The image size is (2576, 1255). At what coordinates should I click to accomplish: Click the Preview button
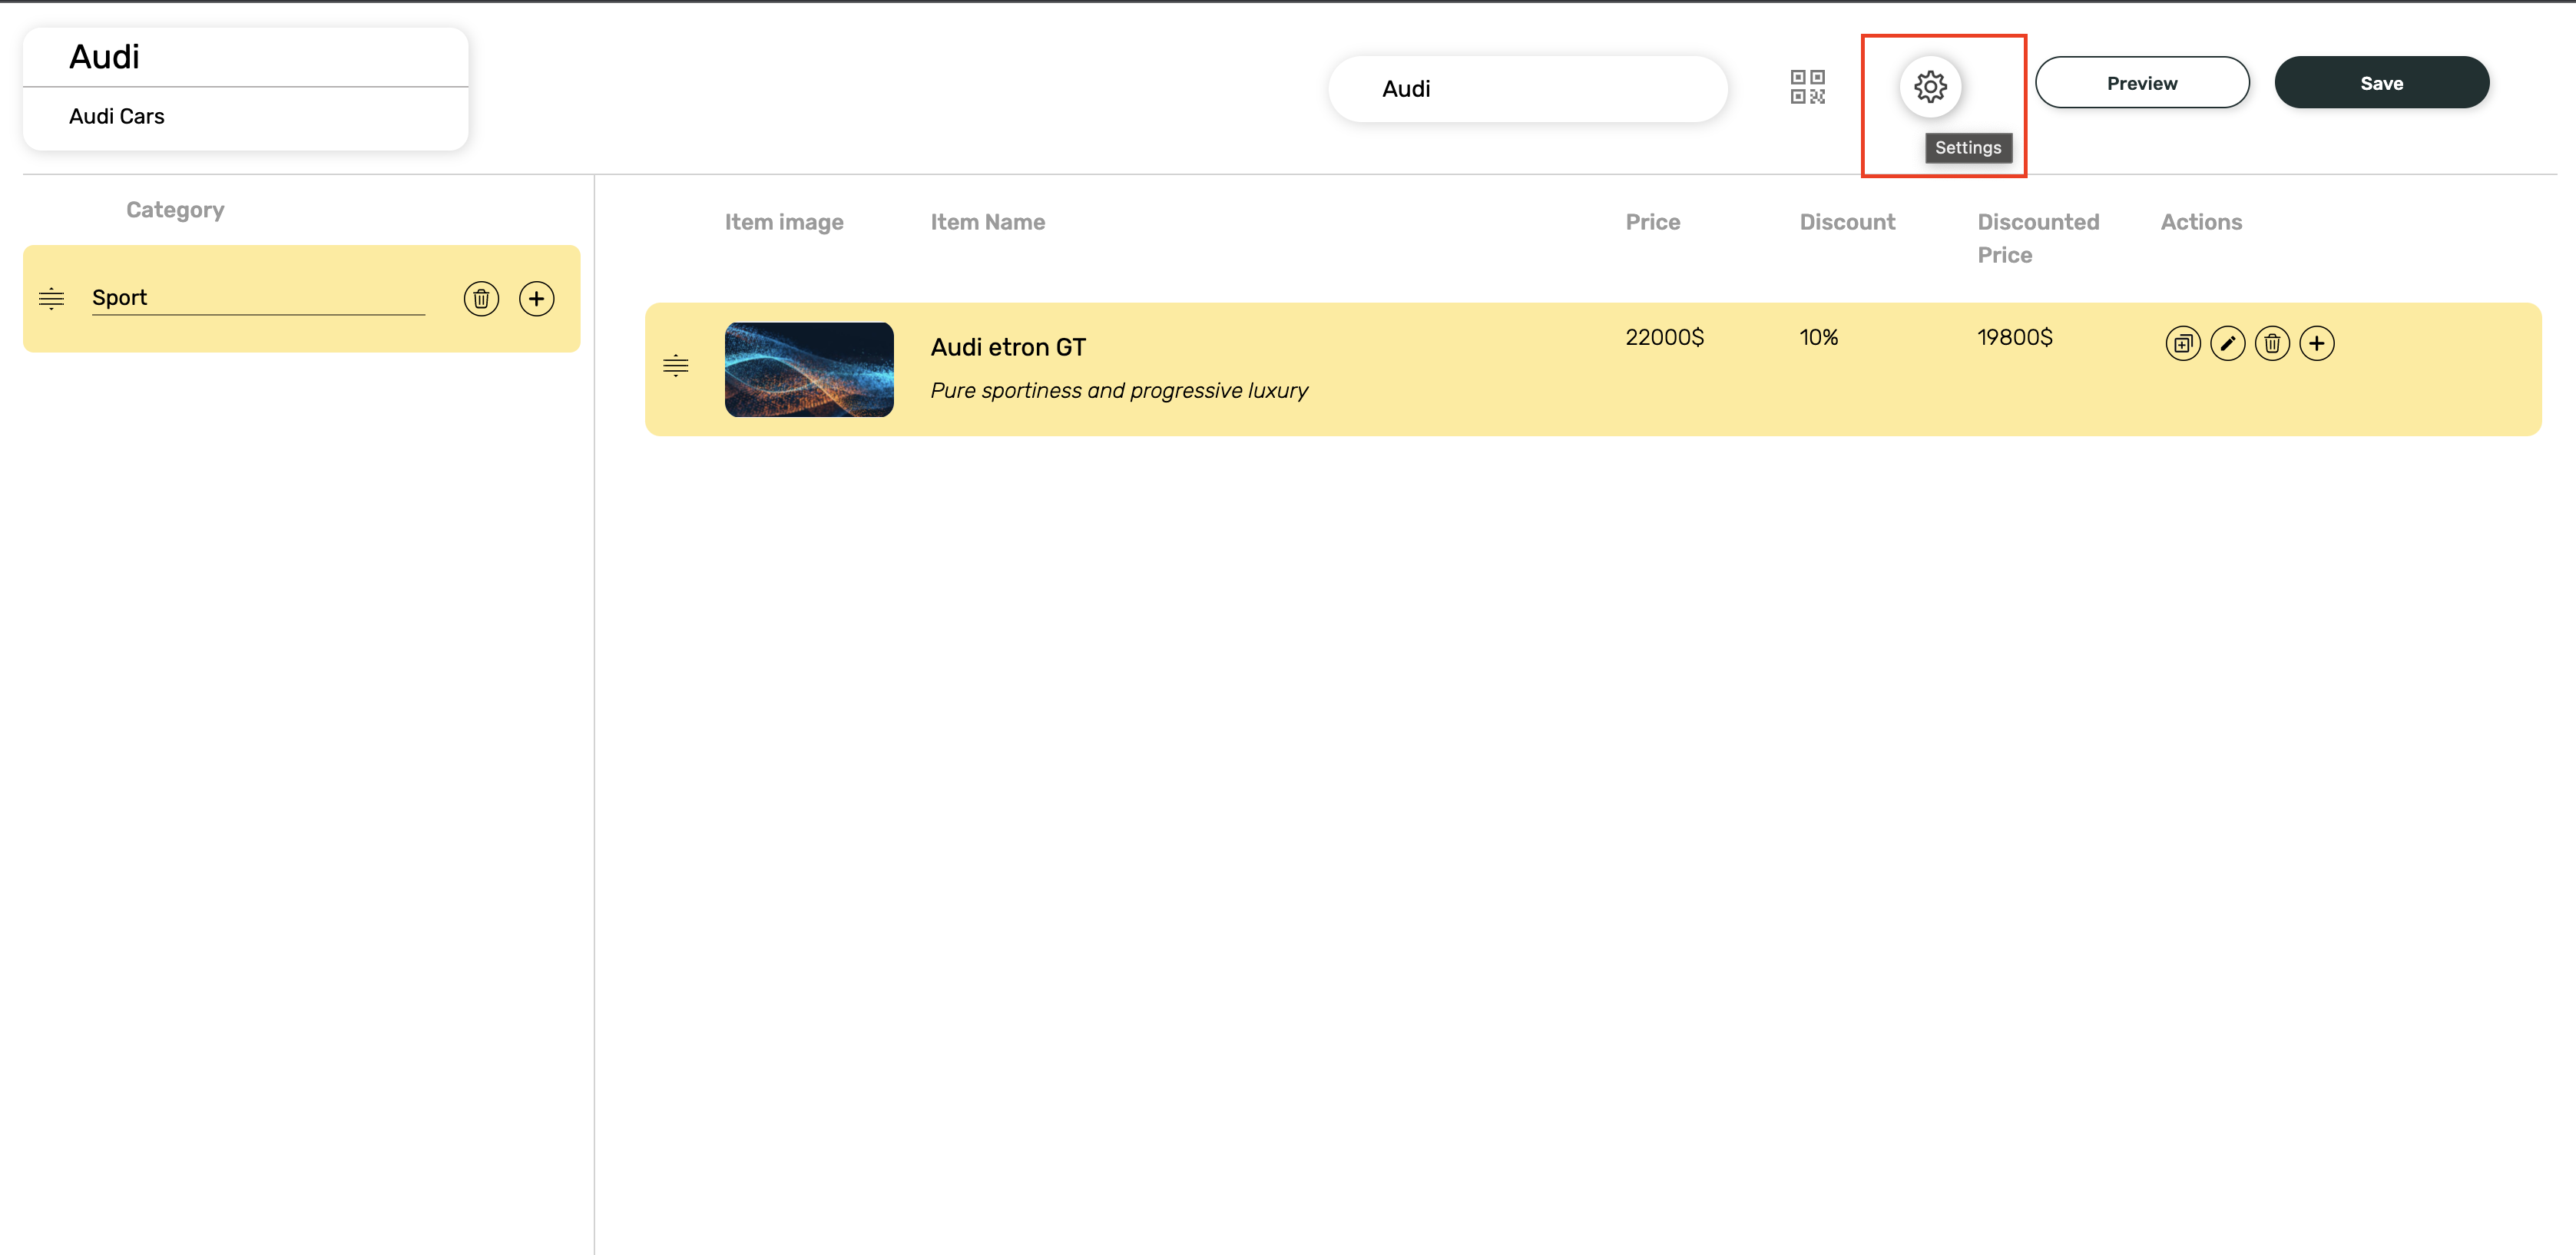[x=2142, y=83]
